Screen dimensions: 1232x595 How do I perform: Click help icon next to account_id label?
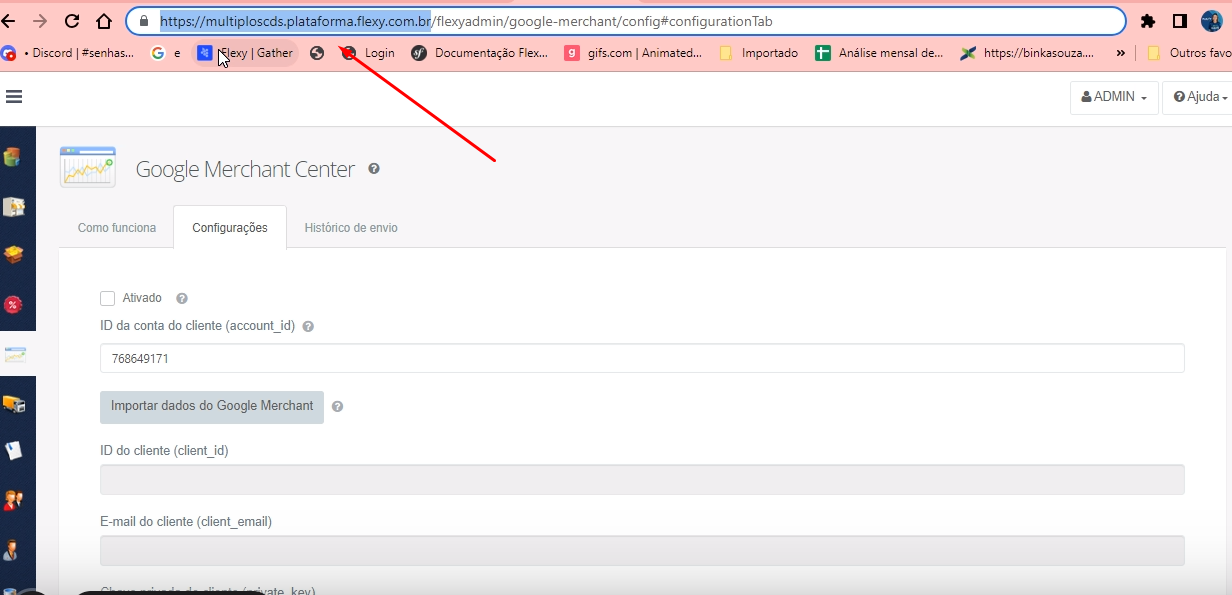click(308, 326)
